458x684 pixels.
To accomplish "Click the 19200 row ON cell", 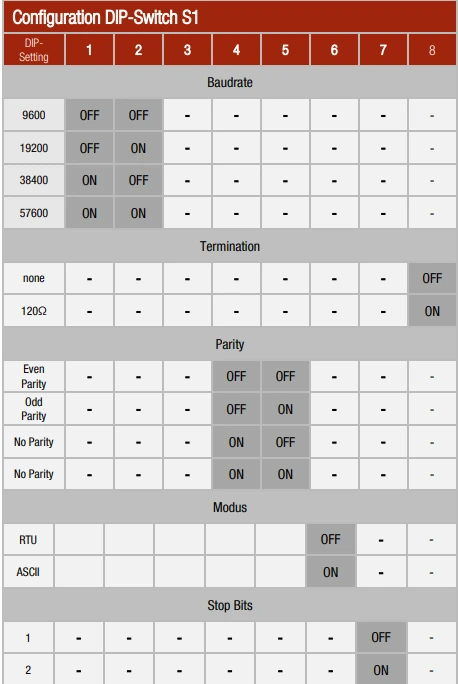I will pos(138,148).
